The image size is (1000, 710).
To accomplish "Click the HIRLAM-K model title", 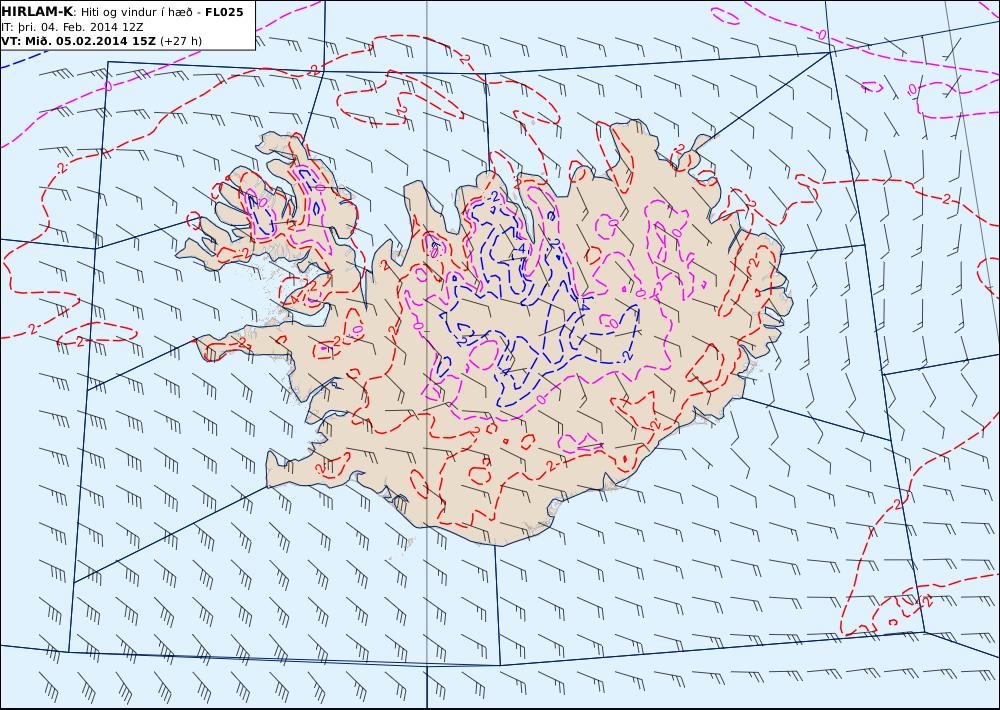I will click(x=37, y=11).
